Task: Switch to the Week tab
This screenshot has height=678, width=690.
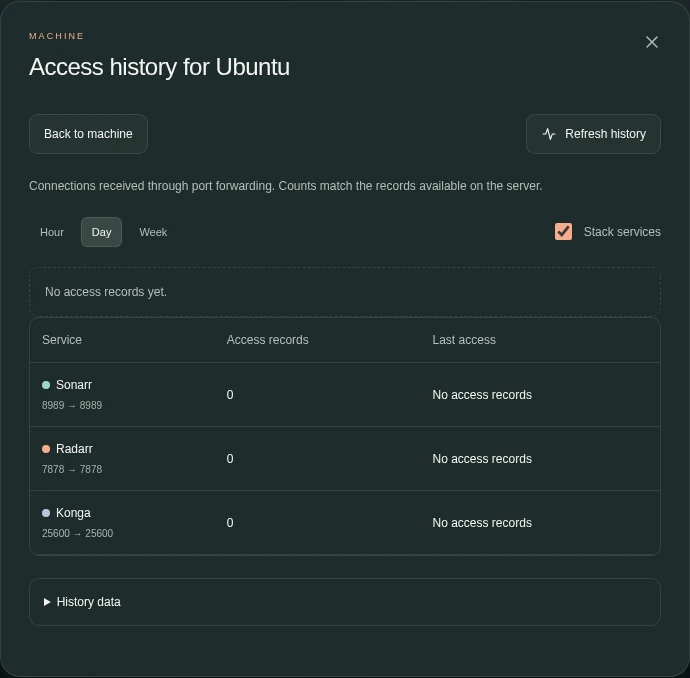Action: pos(153,232)
